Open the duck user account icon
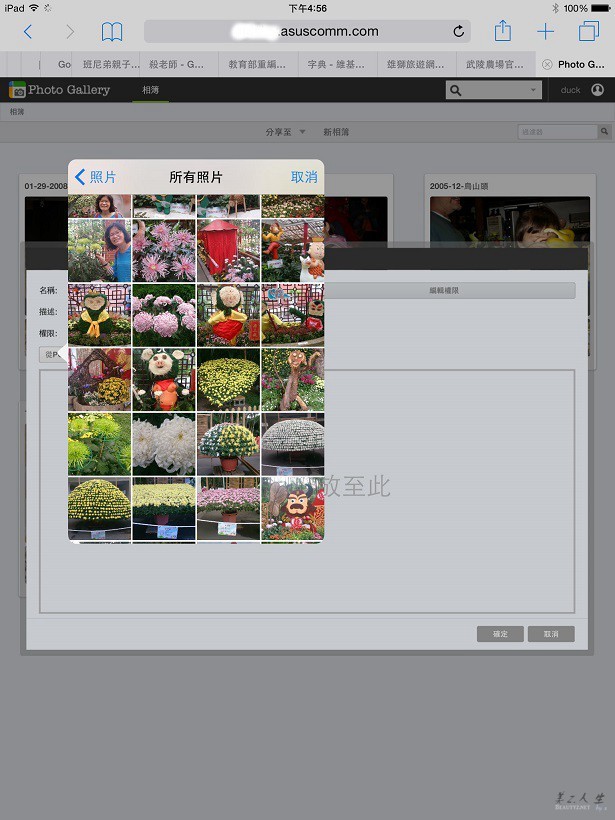 click(x=597, y=90)
